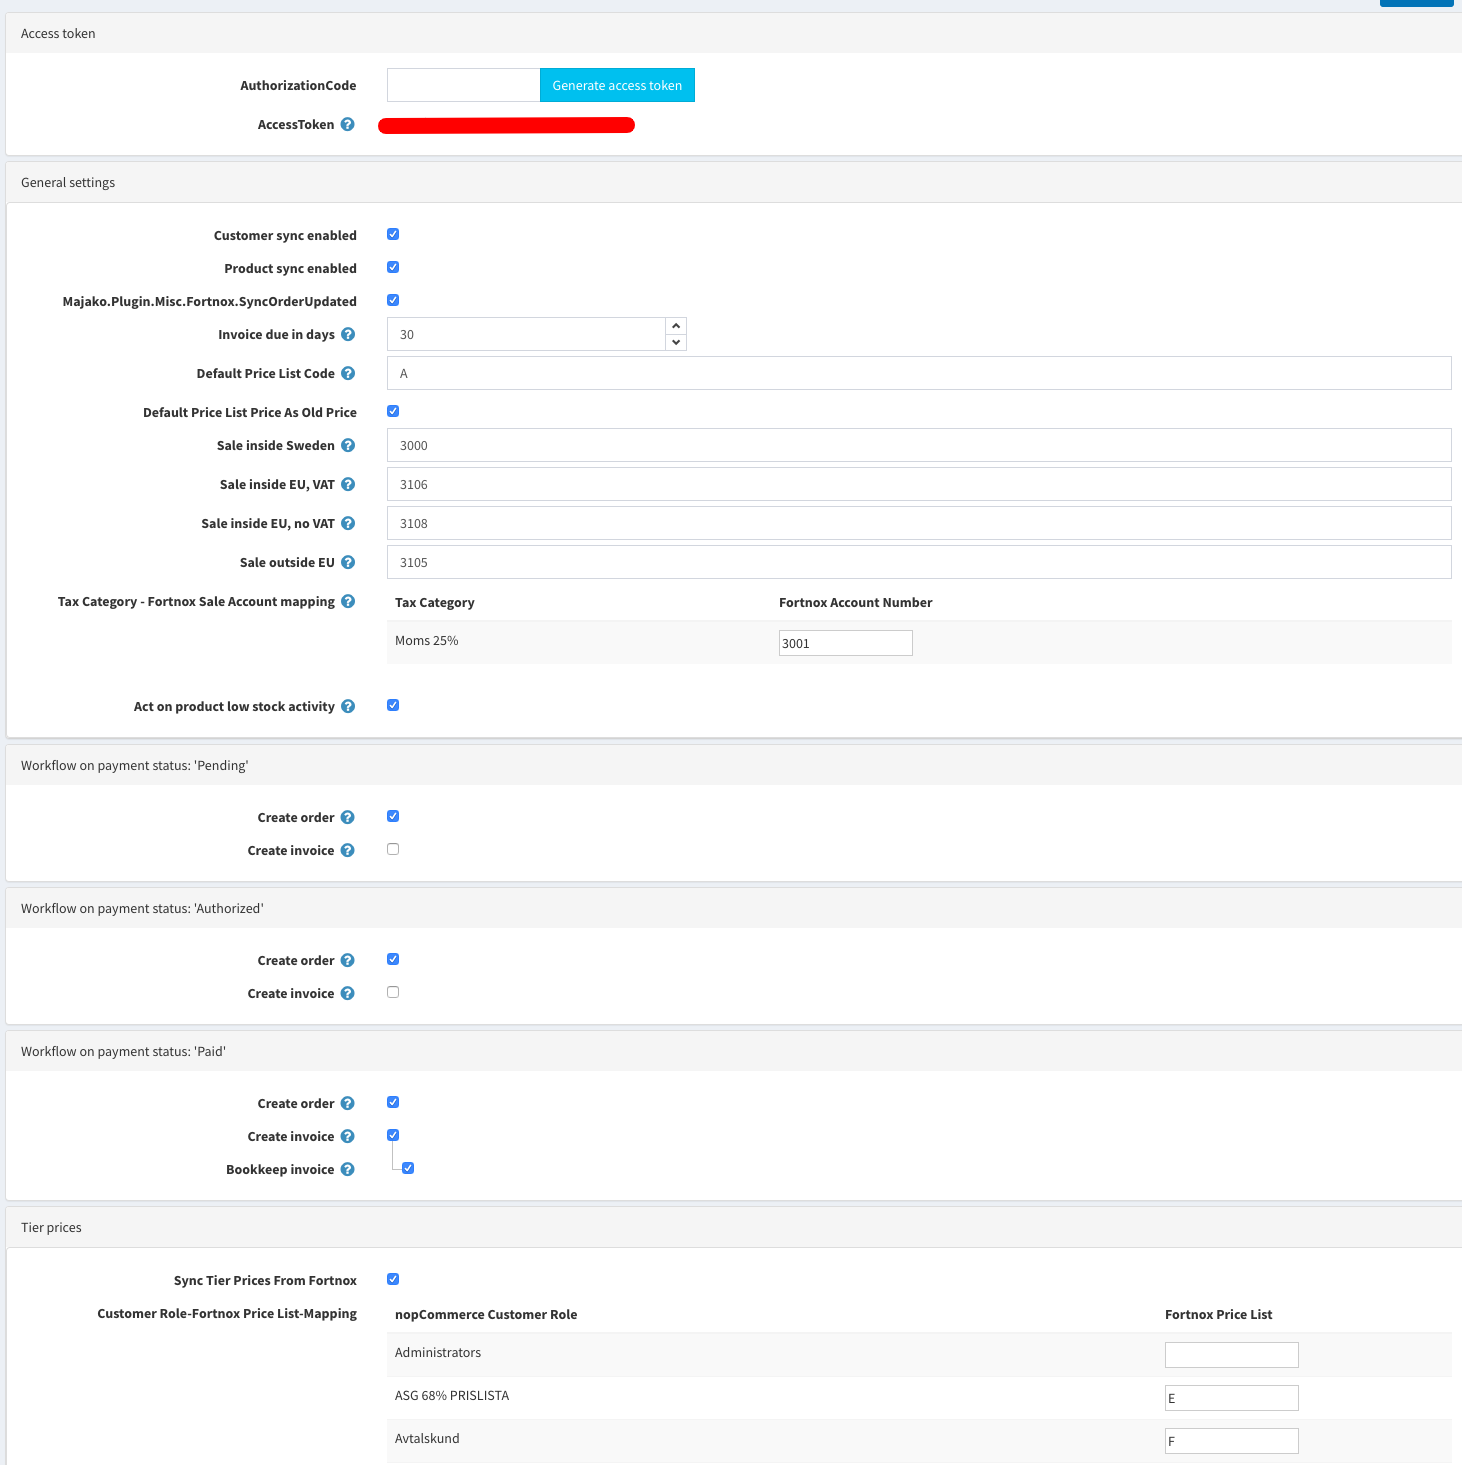The image size is (1462, 1465).
Task: Click the Invoice due in days field
Action: pyautogui.click(x=526, y=334)
